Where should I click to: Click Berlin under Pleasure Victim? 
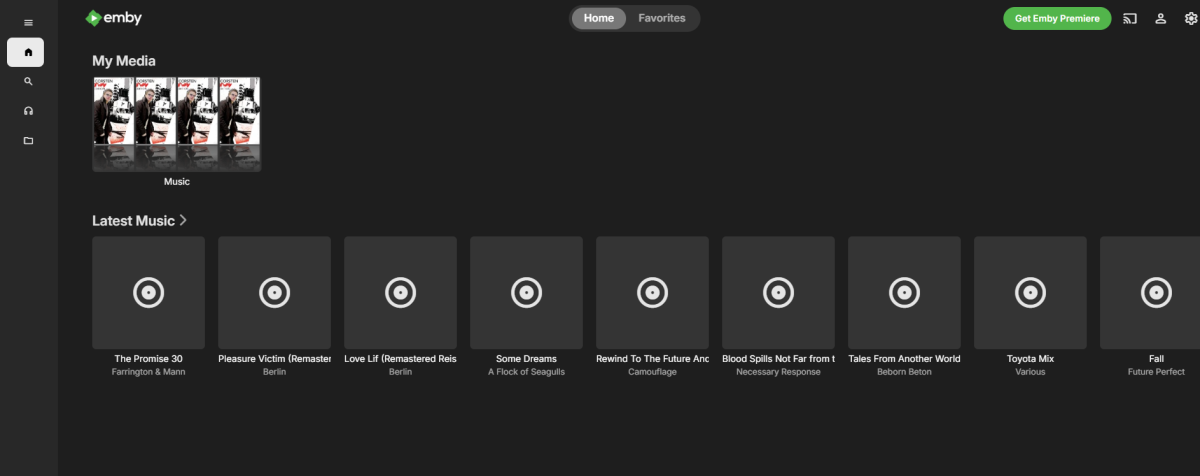coord(274,372)
